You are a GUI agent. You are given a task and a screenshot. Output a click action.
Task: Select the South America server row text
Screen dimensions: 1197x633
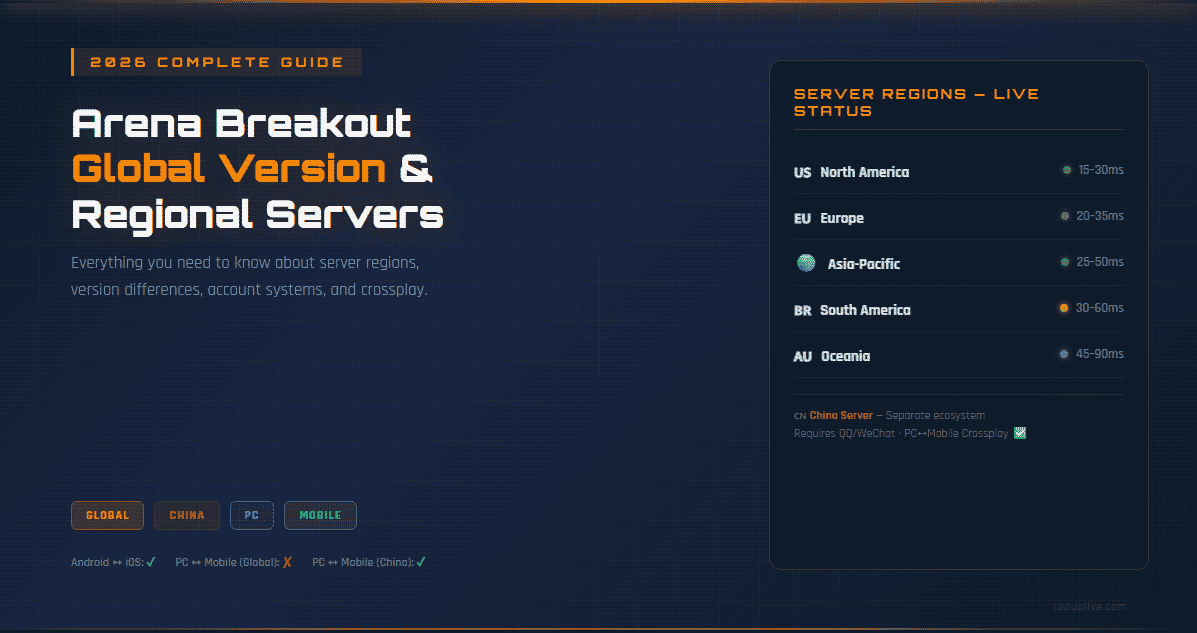tap(865, 310)
